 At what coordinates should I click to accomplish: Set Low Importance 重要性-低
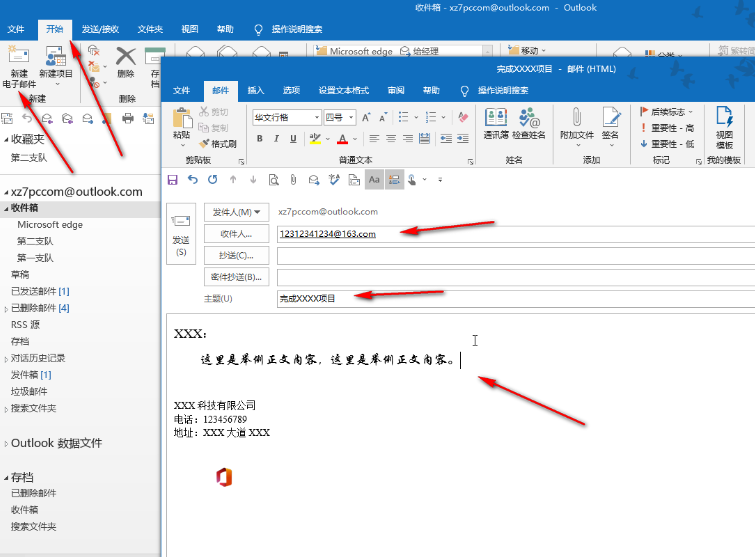(x=667, y=143)
